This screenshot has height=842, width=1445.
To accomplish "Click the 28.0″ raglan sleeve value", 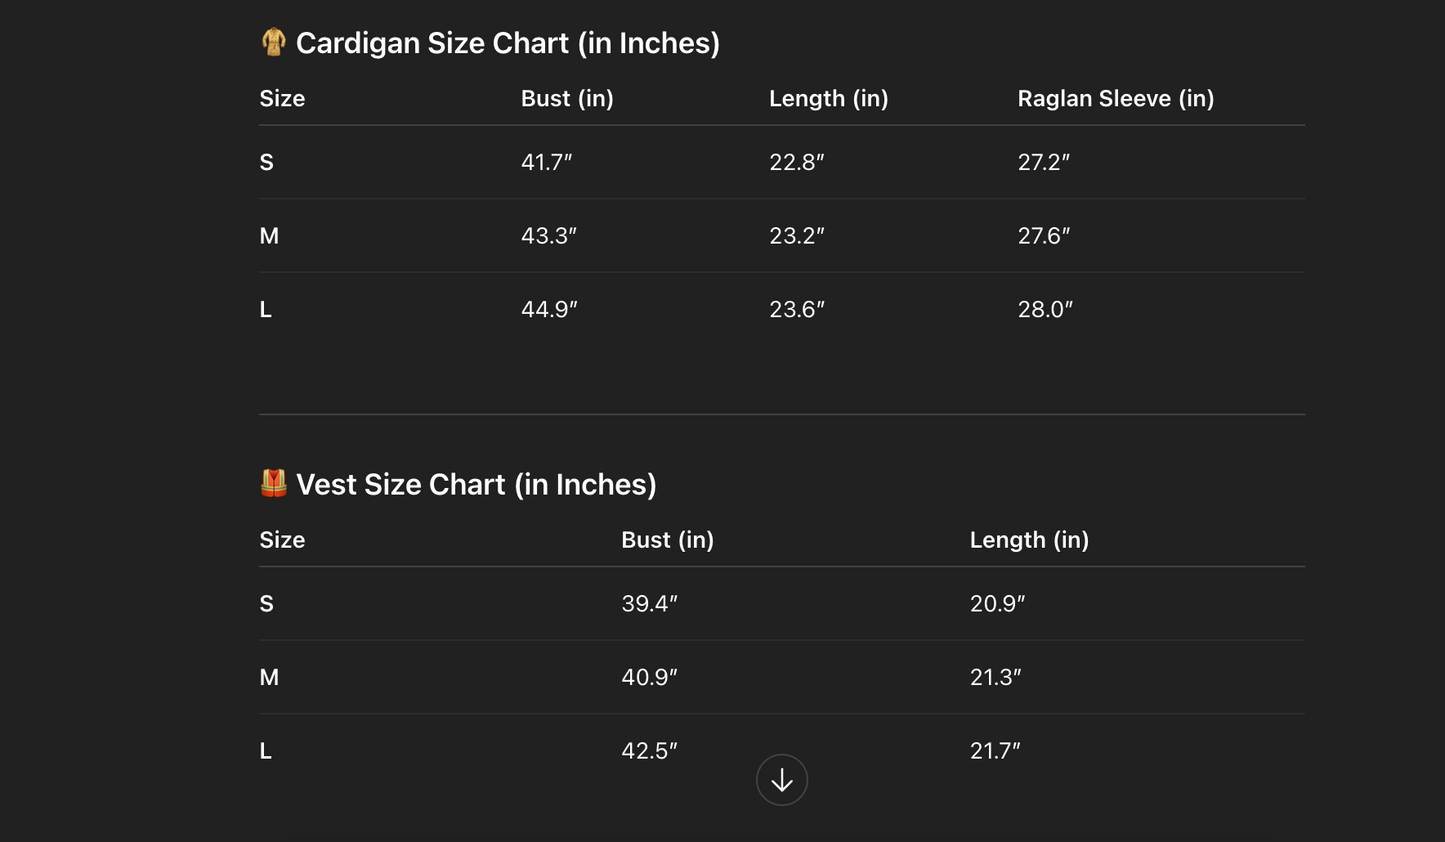I will (x=1044, y=310).
